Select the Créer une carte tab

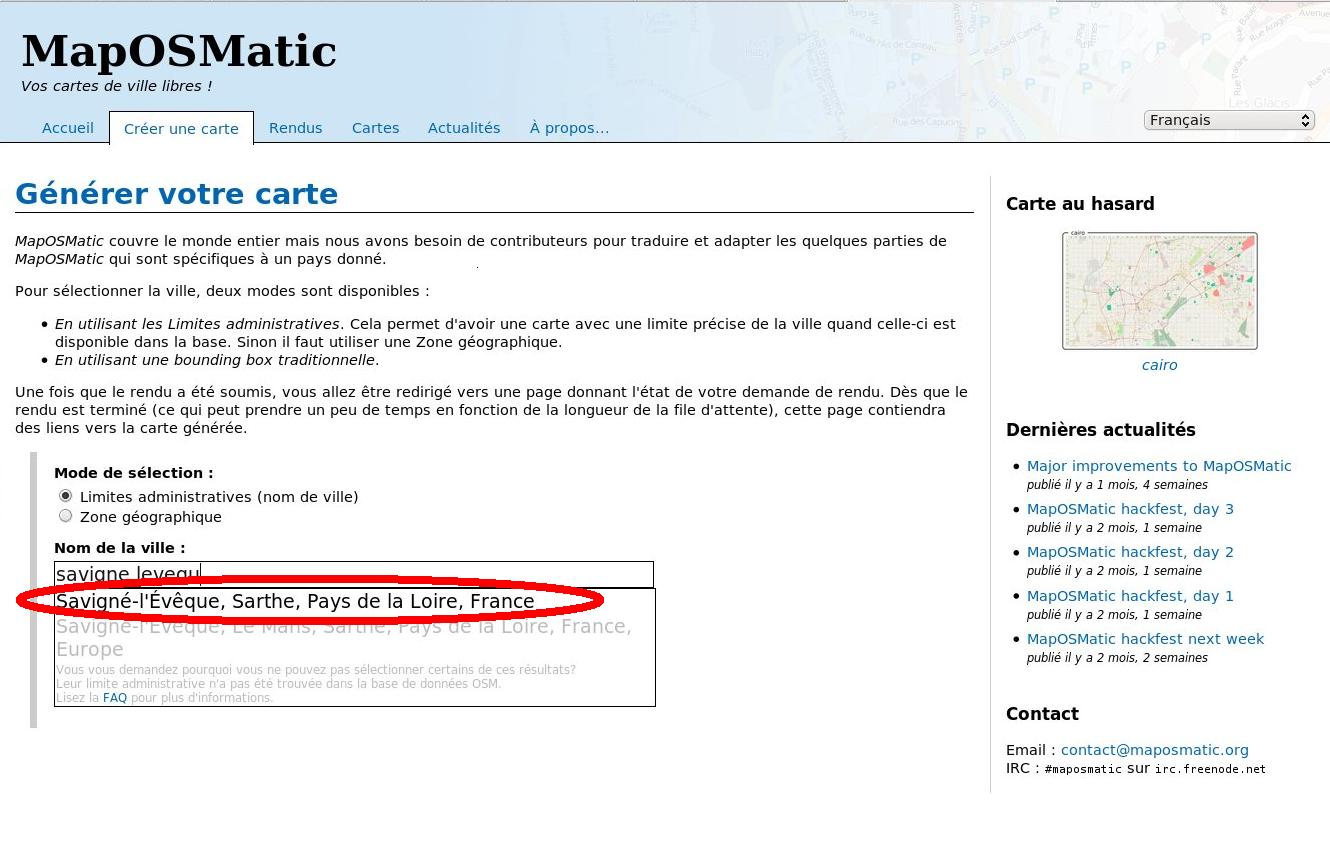click(x=181, y=128)
